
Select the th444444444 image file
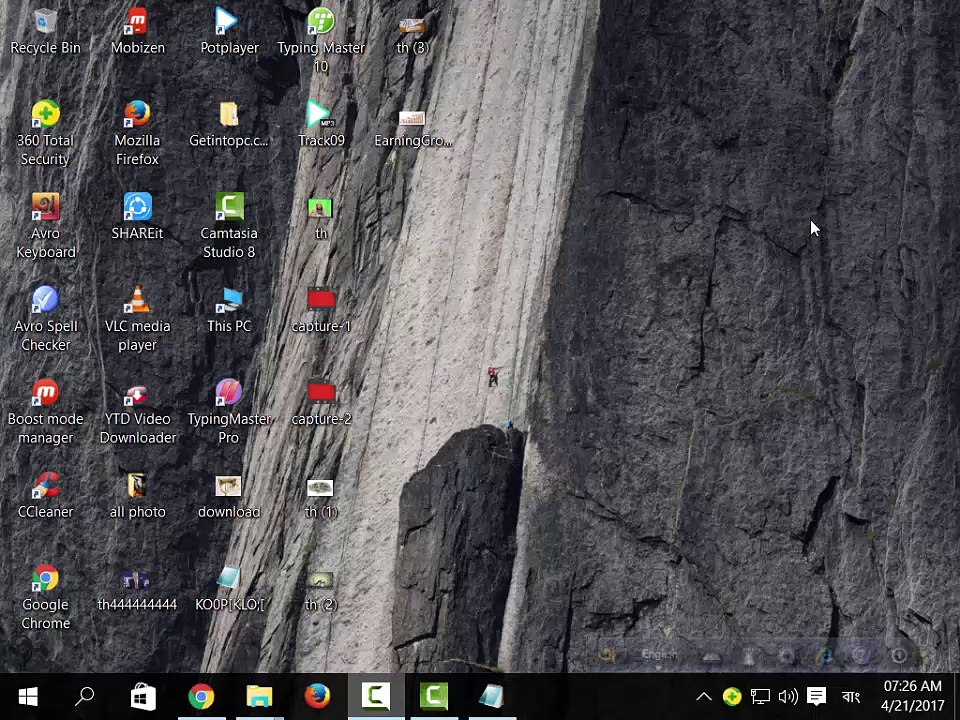pyautogui.click(x=137, y=590)
